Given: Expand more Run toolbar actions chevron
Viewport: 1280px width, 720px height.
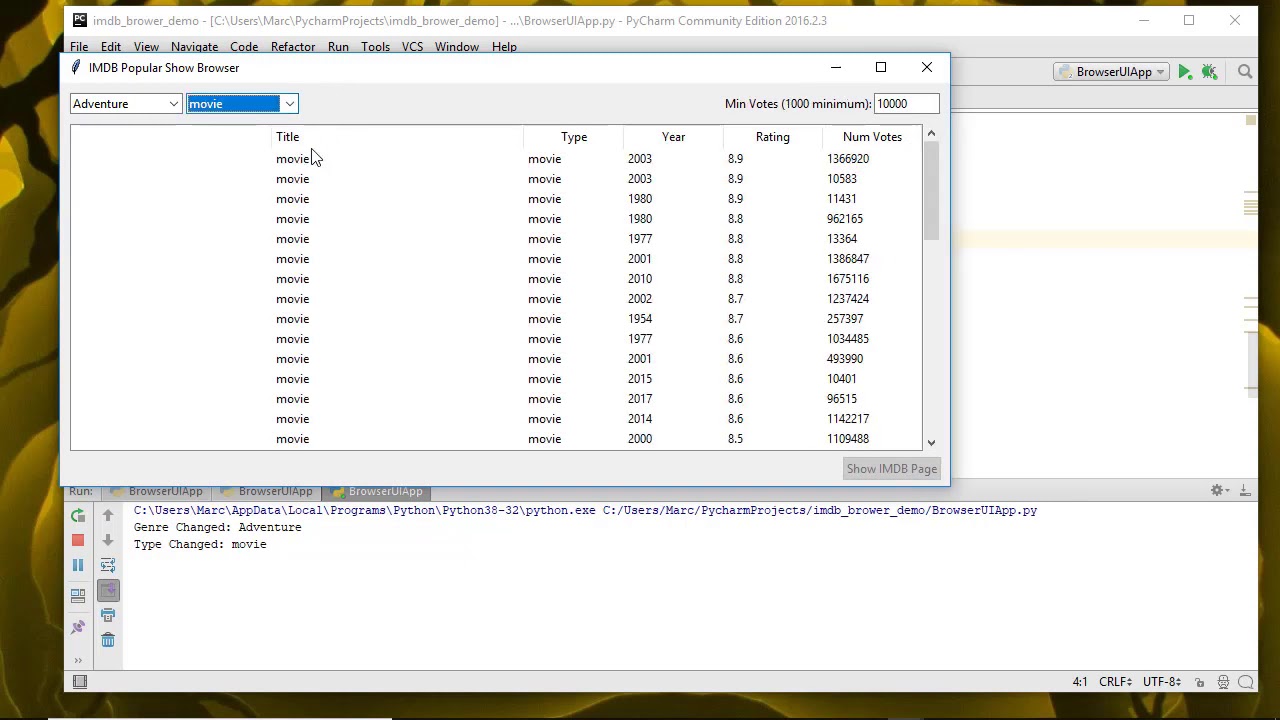Looking at the screenshot, I should [x=78, y=660].
